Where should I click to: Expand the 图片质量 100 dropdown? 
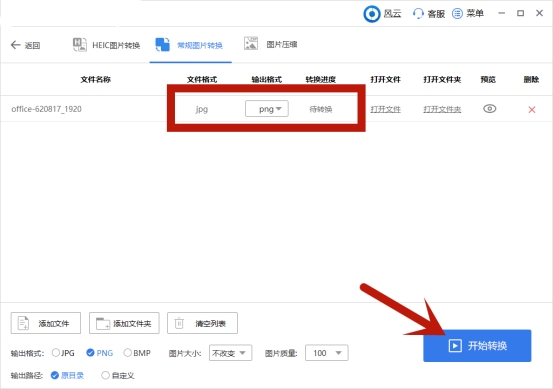point(327,353)
